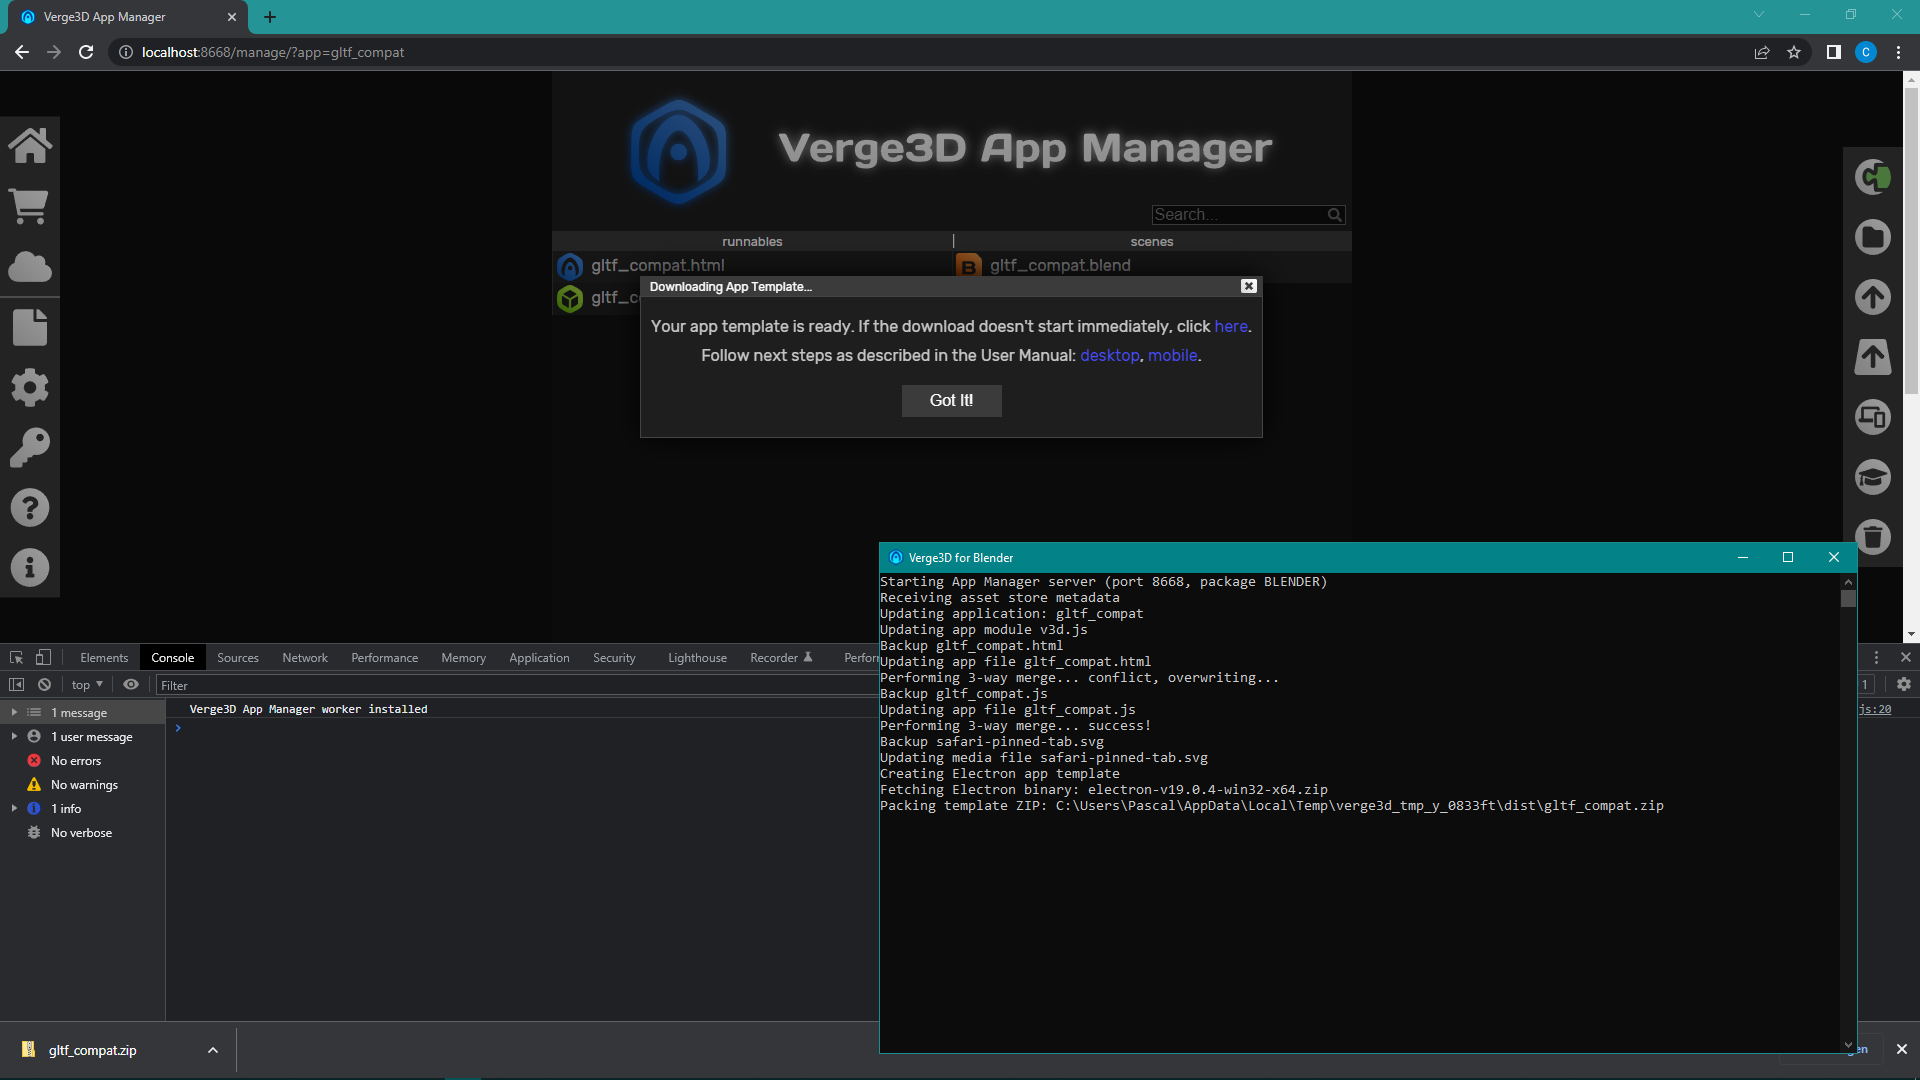The height and width of the screenshot is (1080, 1920).
Task: Open Chrome three-dot menu
Action: click(x=1898, y=52)
